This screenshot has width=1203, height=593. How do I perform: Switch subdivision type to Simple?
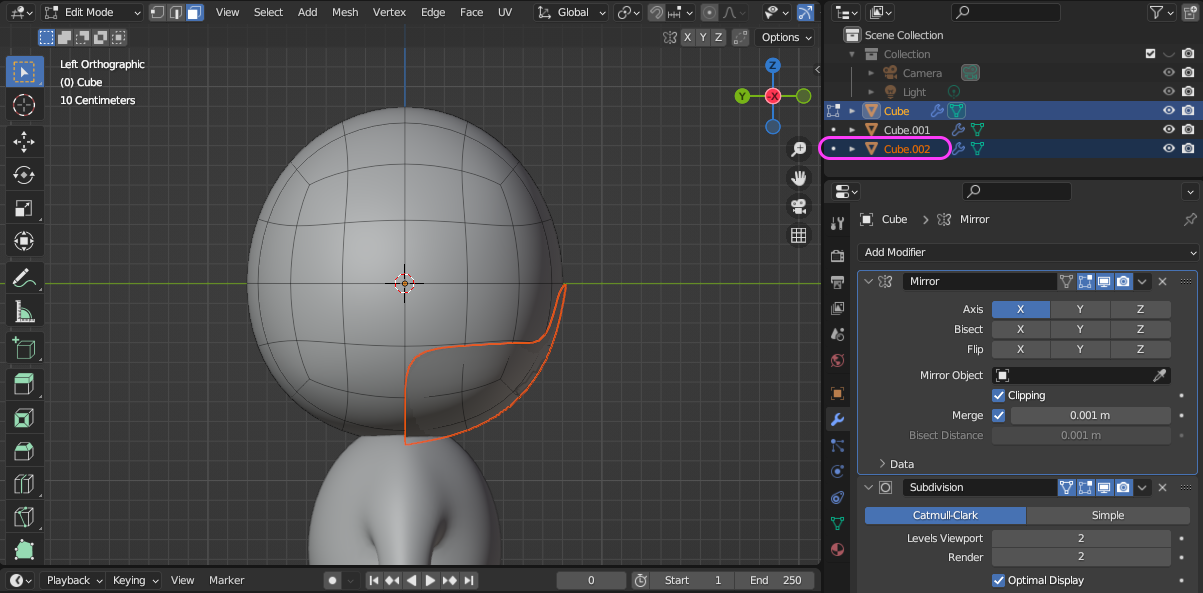pyautogui.click(x=1107, y=515)
